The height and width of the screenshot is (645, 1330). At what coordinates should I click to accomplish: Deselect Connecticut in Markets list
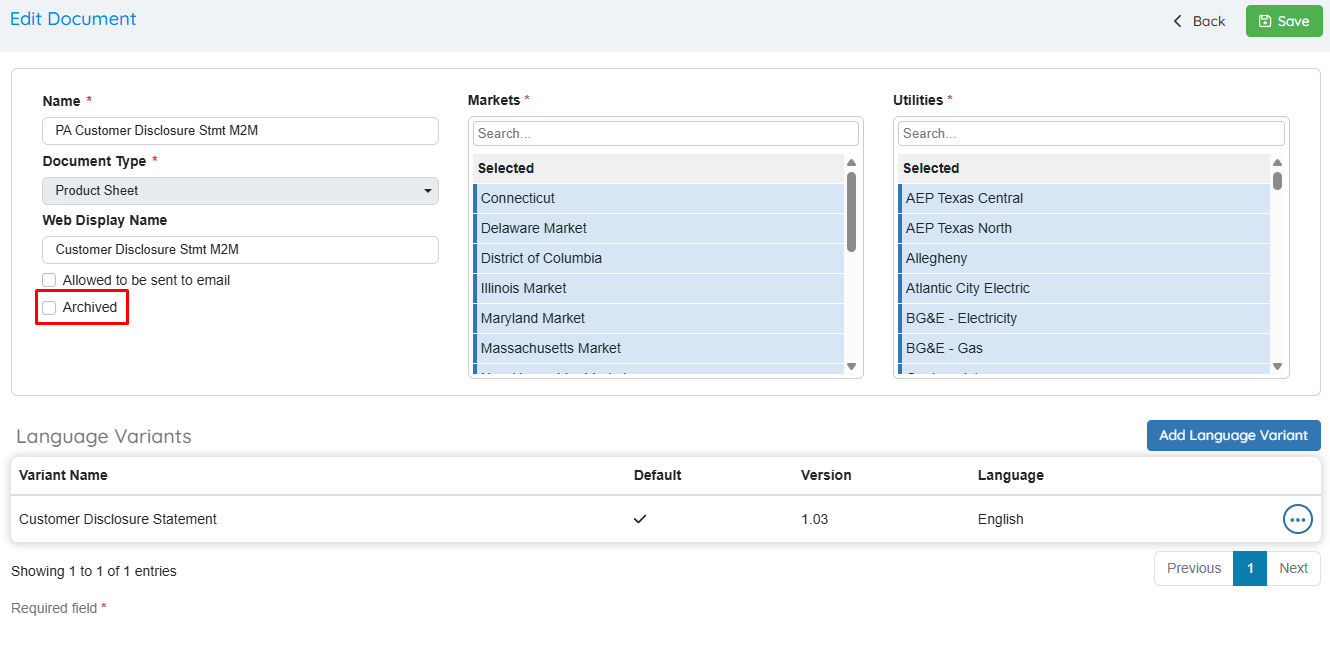(x=659, y=198)
